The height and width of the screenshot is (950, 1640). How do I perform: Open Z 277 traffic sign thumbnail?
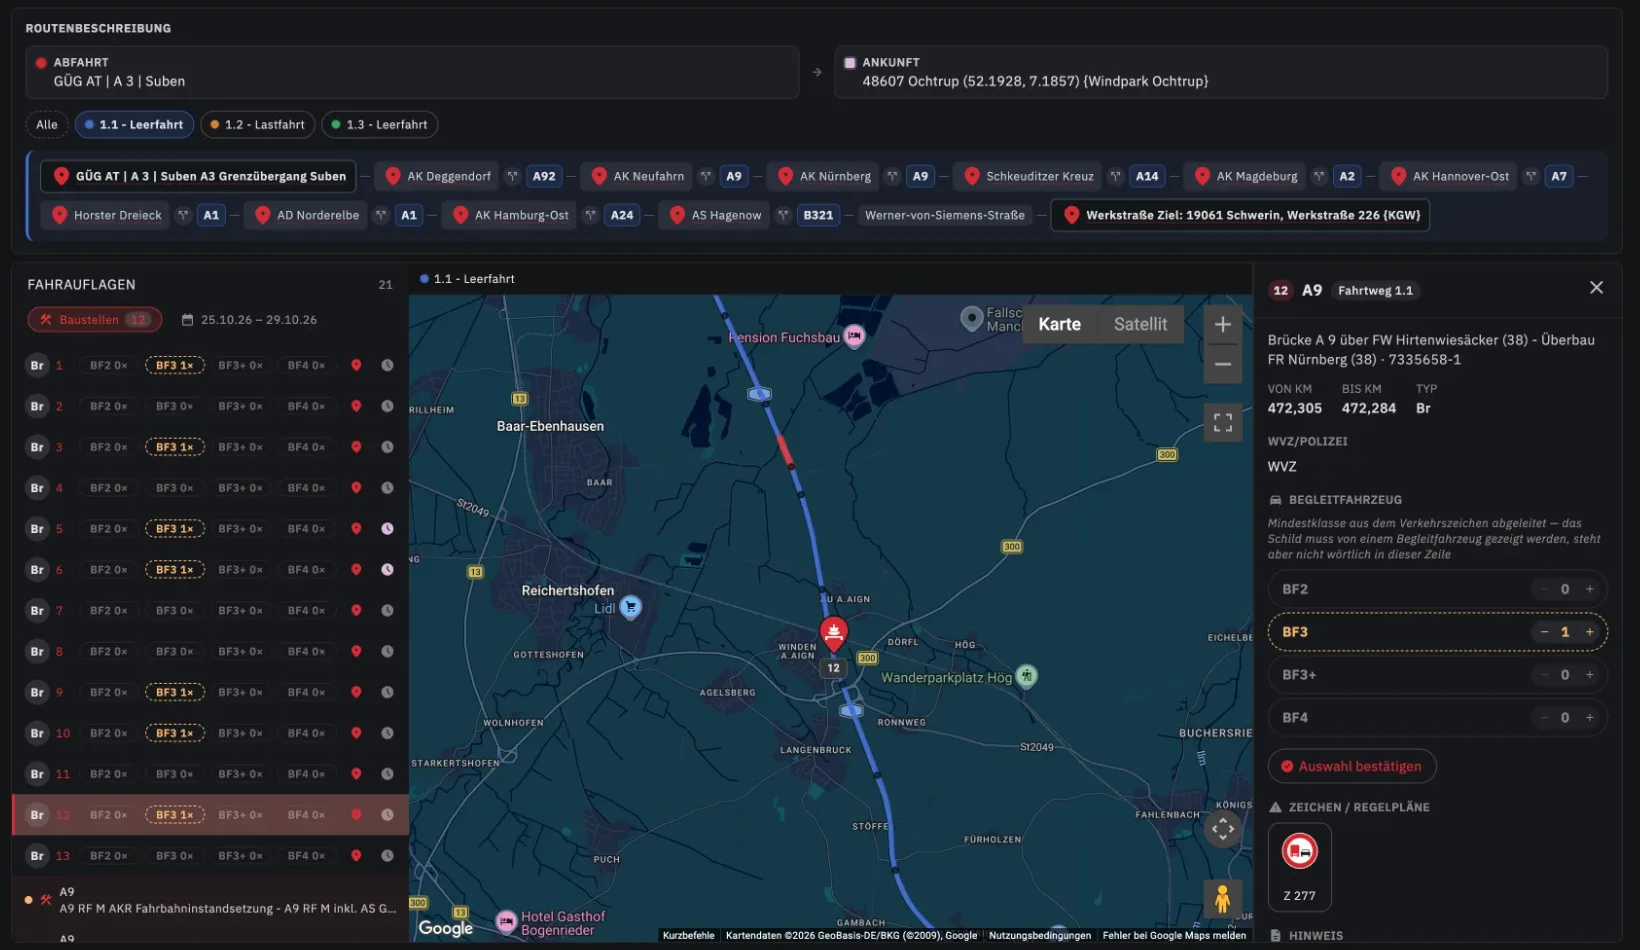tap(1299, 866)
